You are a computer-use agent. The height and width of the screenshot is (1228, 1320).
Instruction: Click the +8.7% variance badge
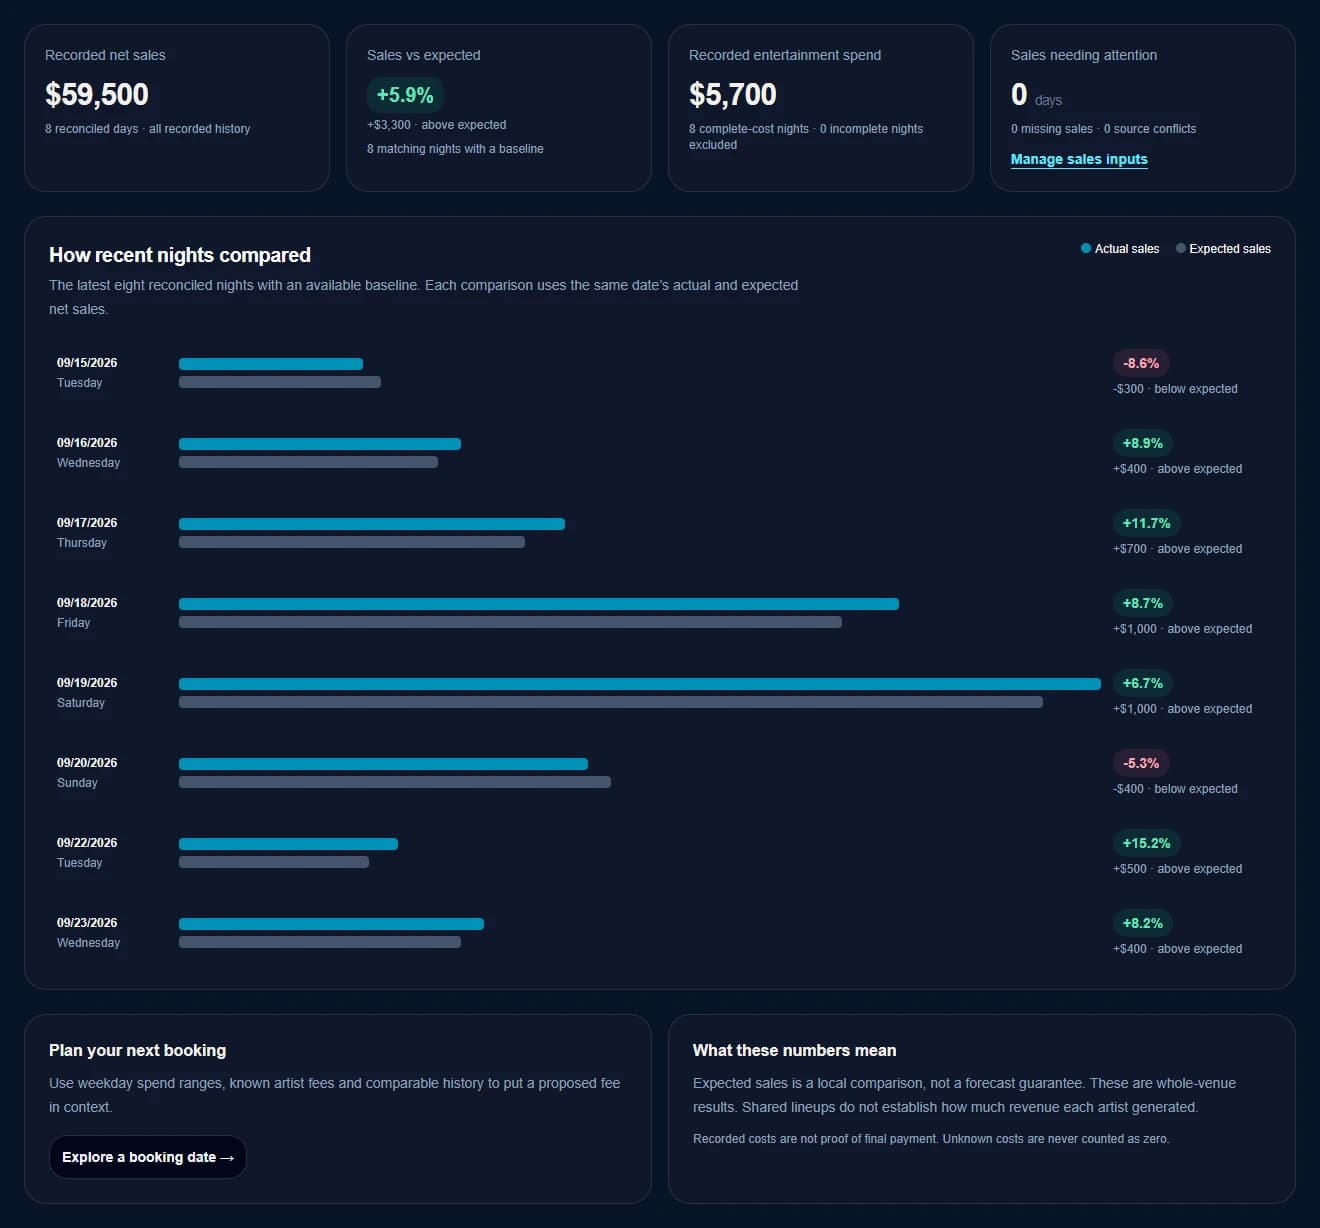pyautogui.click(x=1143, y=603)
